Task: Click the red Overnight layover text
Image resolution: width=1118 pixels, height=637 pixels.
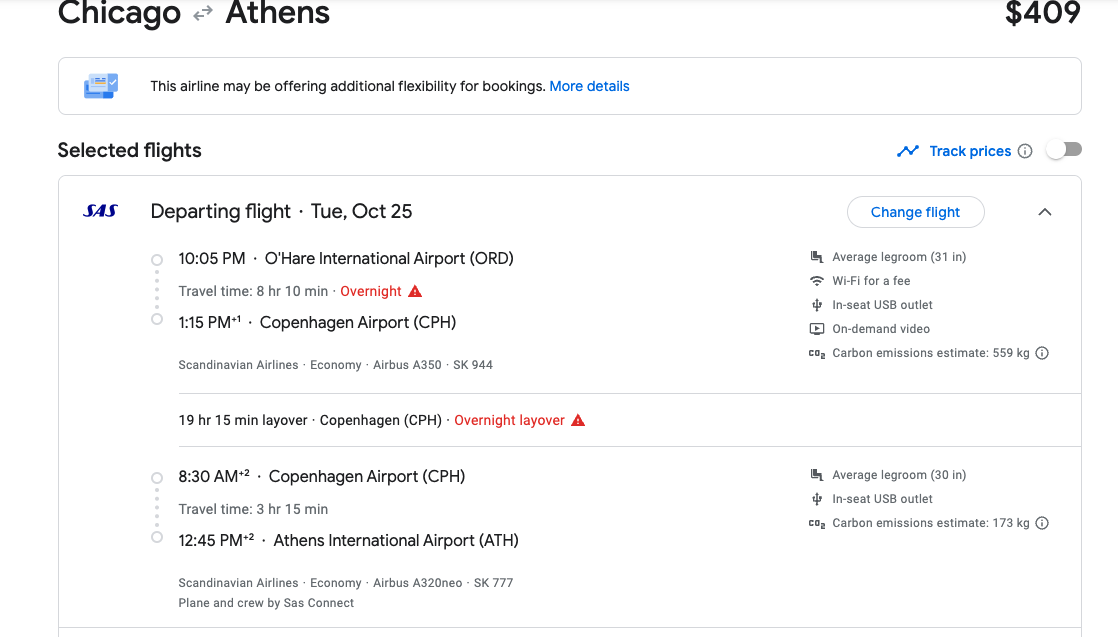Action: (x=509, y=420)
